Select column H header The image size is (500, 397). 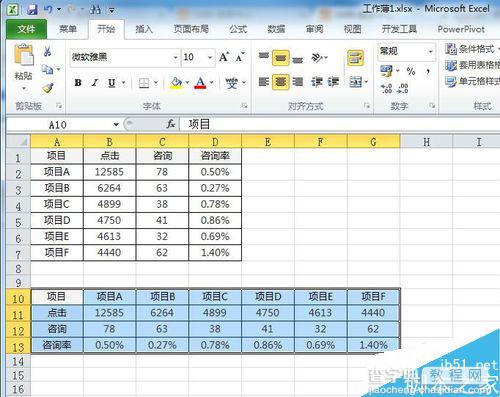426,142
